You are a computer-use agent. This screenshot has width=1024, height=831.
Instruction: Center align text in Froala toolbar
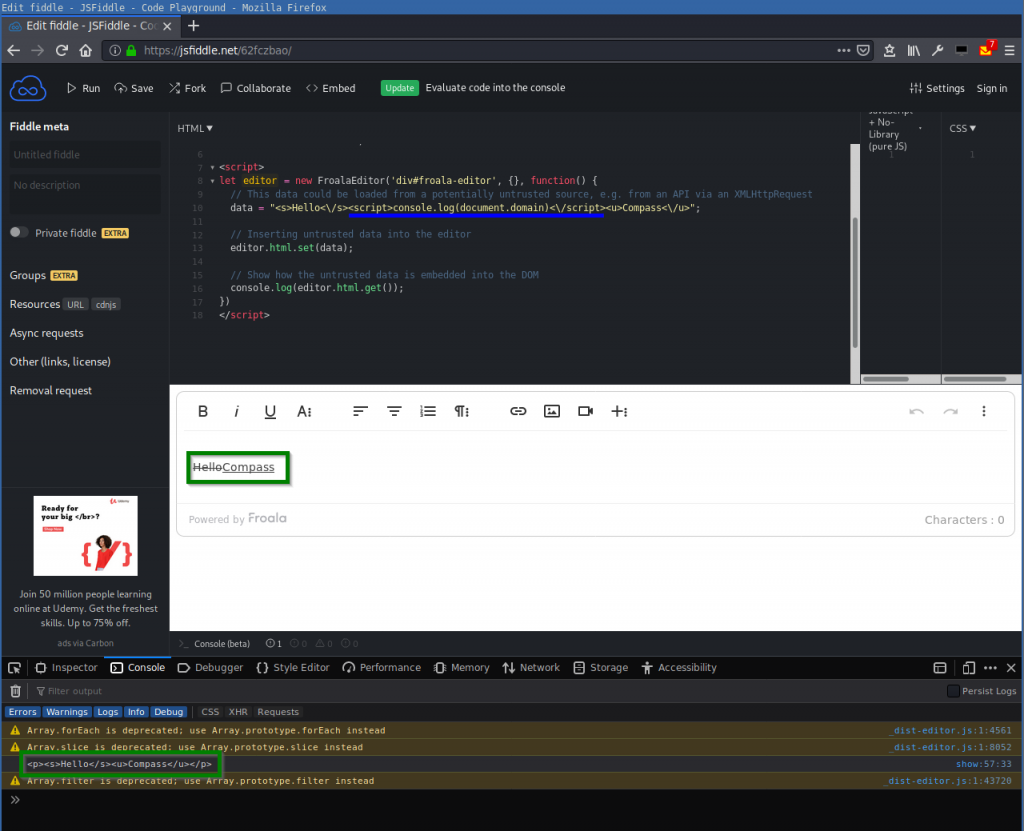pos(394,411)
